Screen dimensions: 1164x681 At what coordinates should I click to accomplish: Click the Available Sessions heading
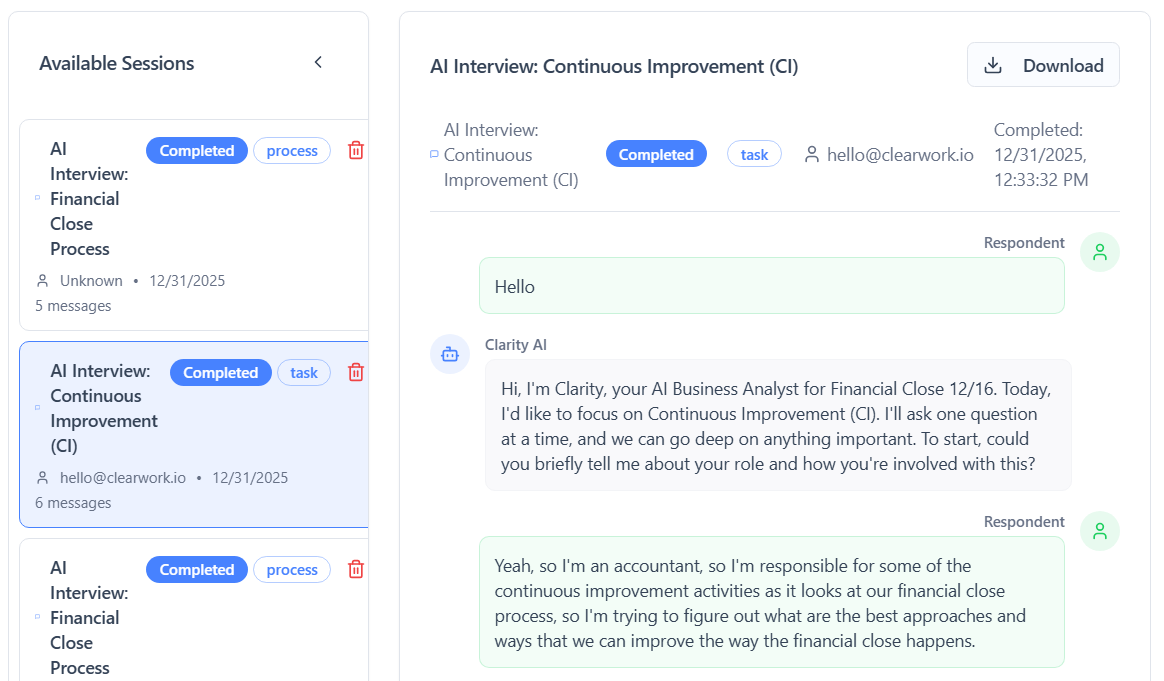point(117,63)
